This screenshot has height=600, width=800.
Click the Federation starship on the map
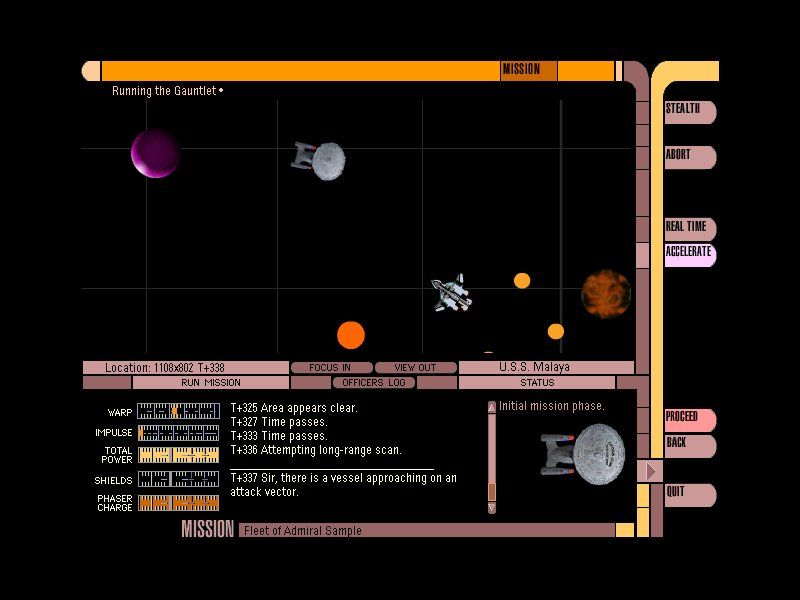pos(319,160)
